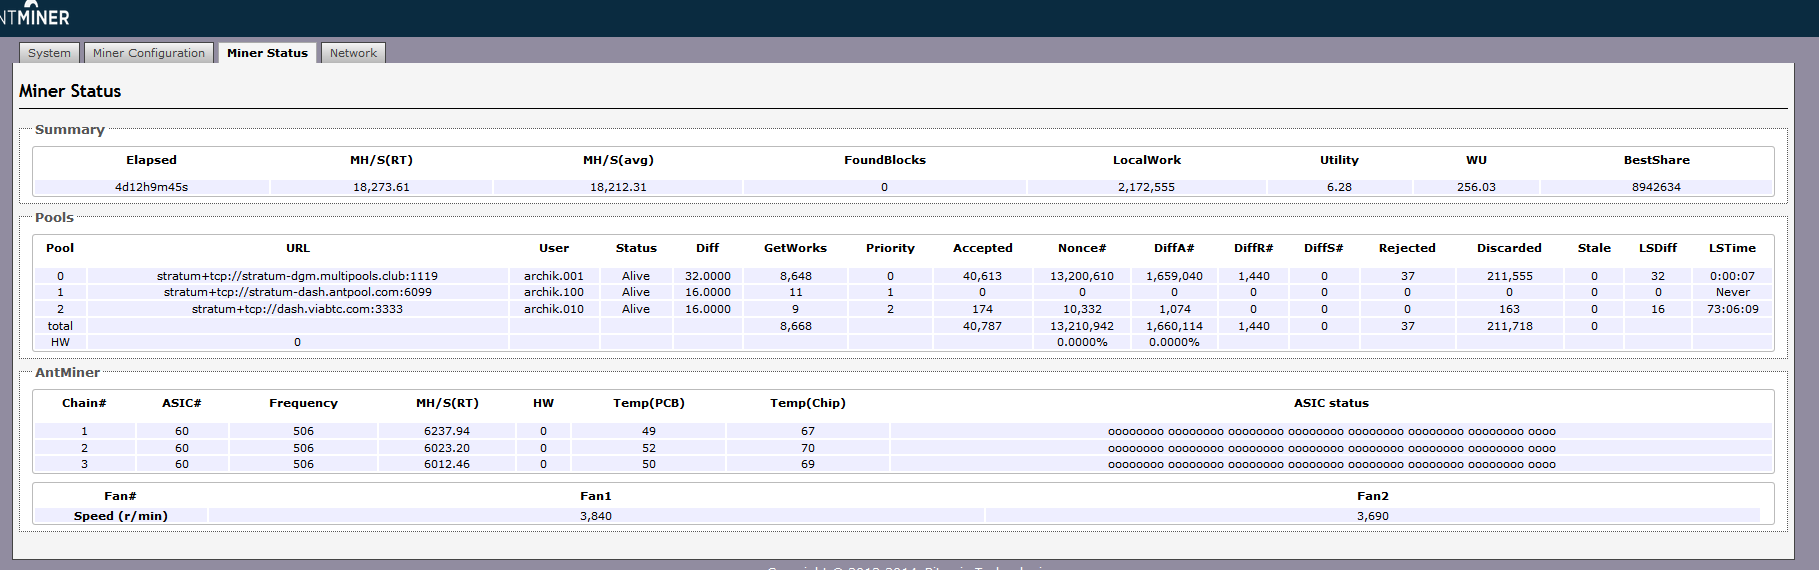Viewport: 1819px width, 570px height.
Task: Click BestShare value 8942634
Action: [x=1656, y=187]
